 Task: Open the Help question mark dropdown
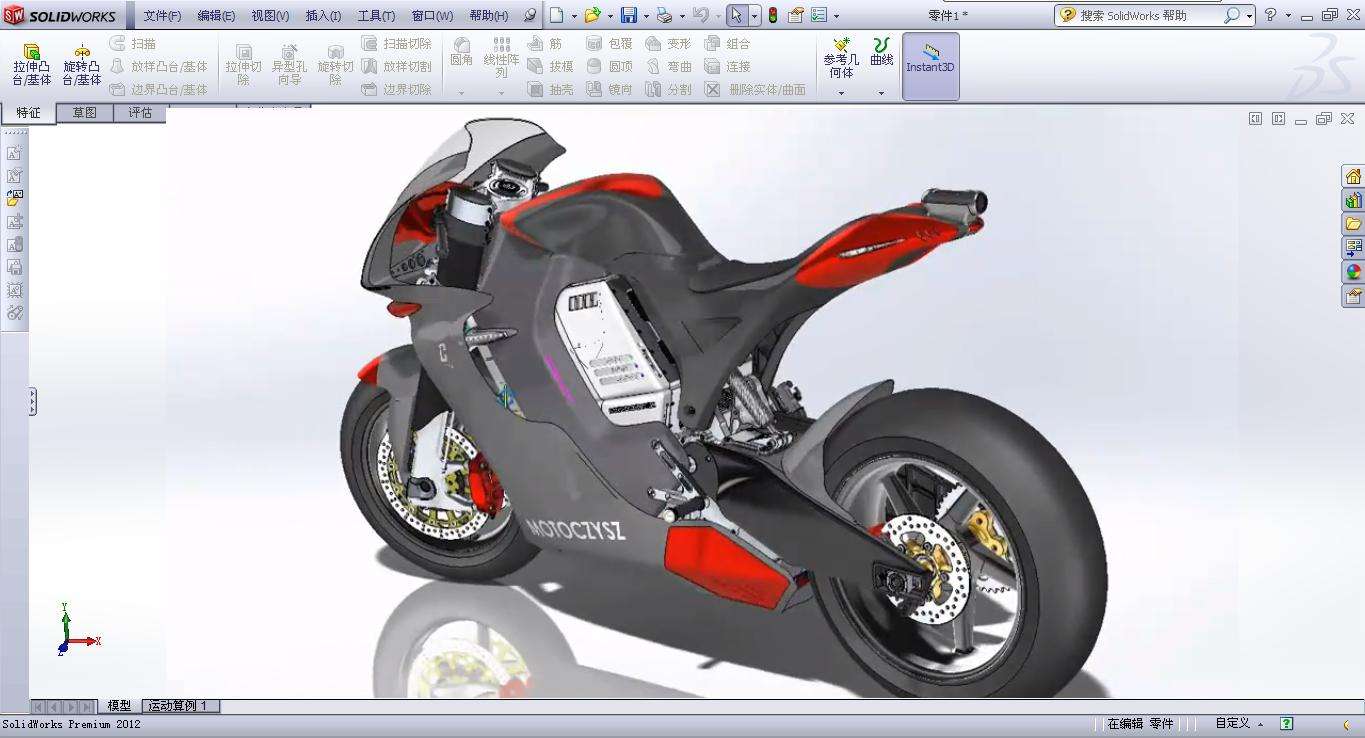tap(1288, 16)
